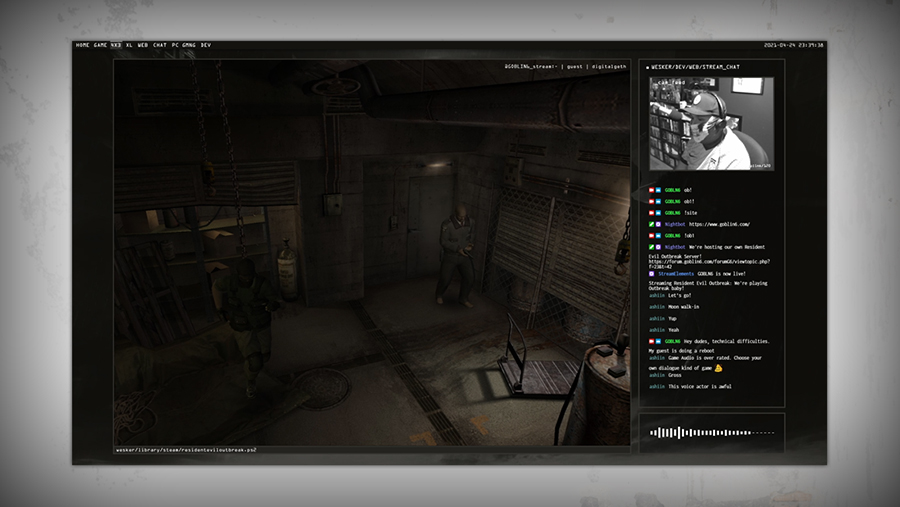Click purple badge beside Nightbot goblin6.com link message
This screenshot has width=900, height=507.
[658, 225]
